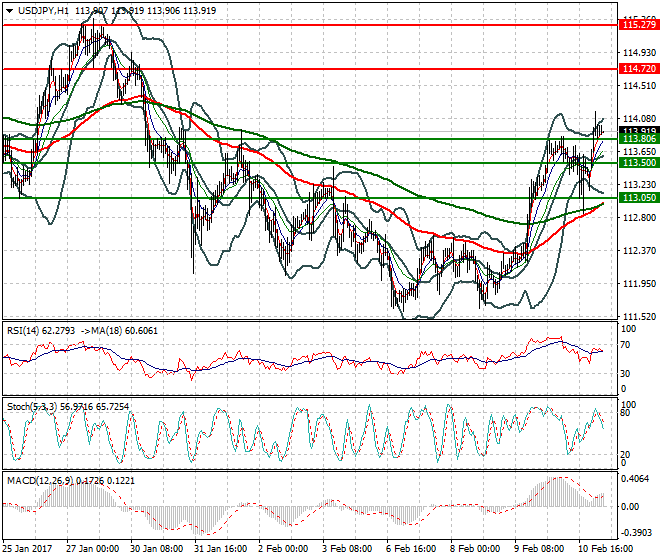Select the Stoch(5,3,3) indicator label

[33, 407]
